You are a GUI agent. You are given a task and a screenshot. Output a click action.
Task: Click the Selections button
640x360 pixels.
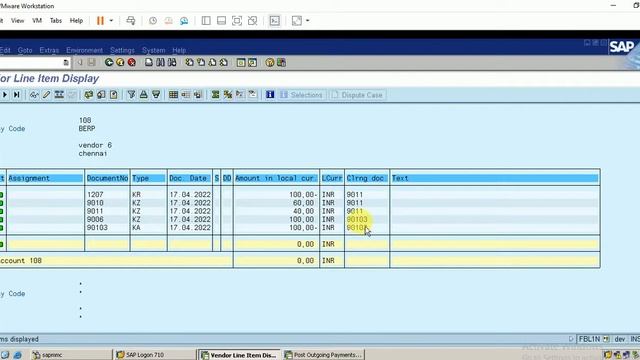(301, 95)
